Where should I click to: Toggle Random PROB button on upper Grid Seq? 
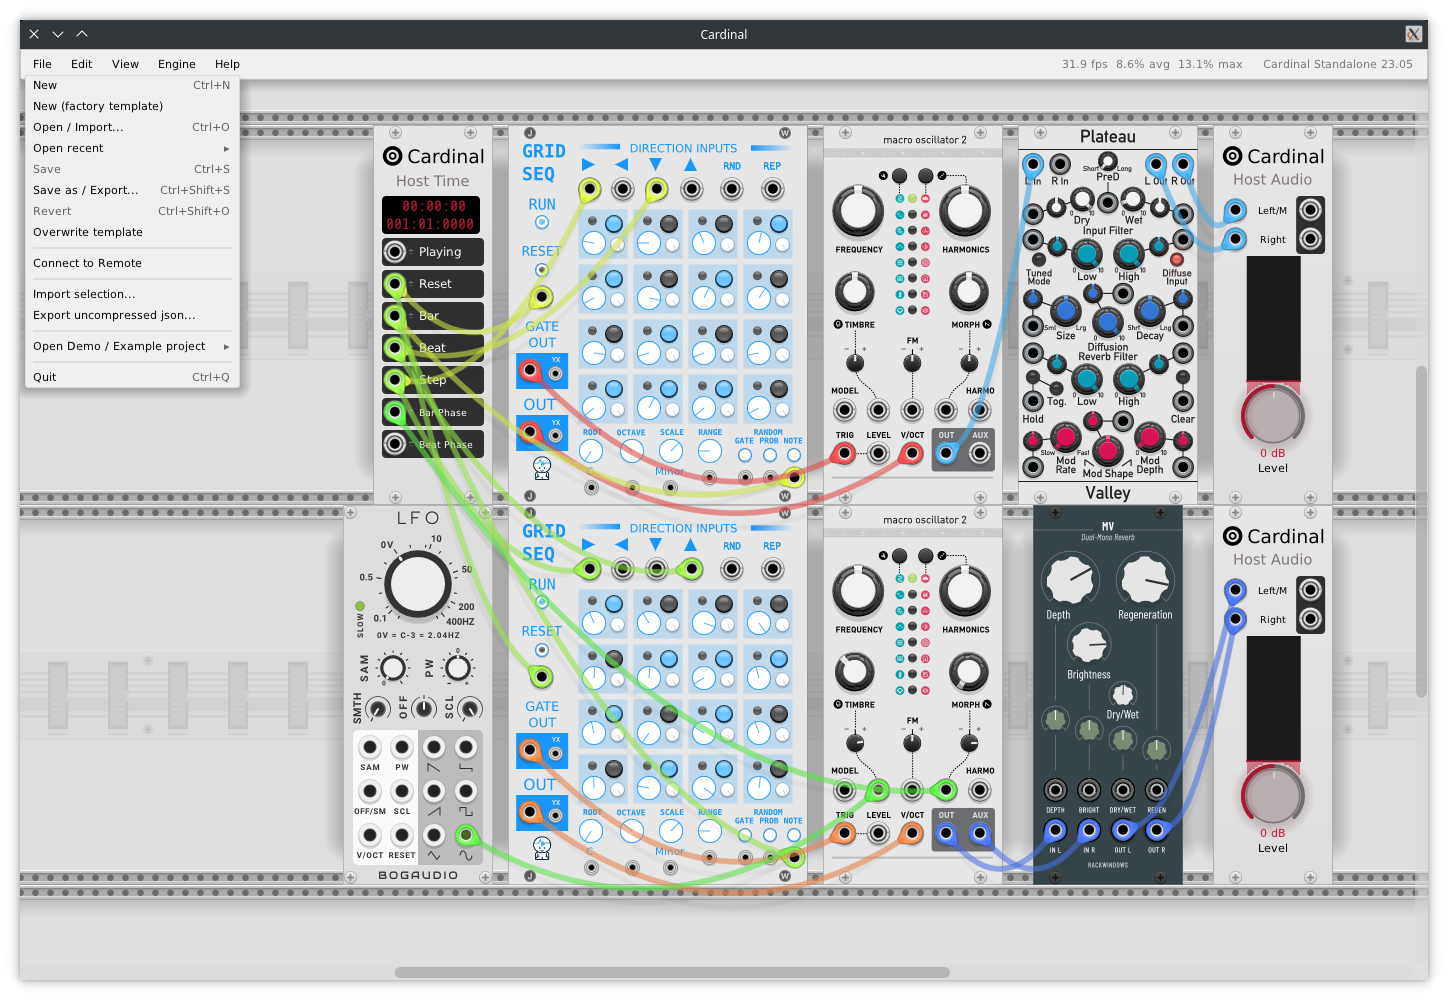point(769,455)
